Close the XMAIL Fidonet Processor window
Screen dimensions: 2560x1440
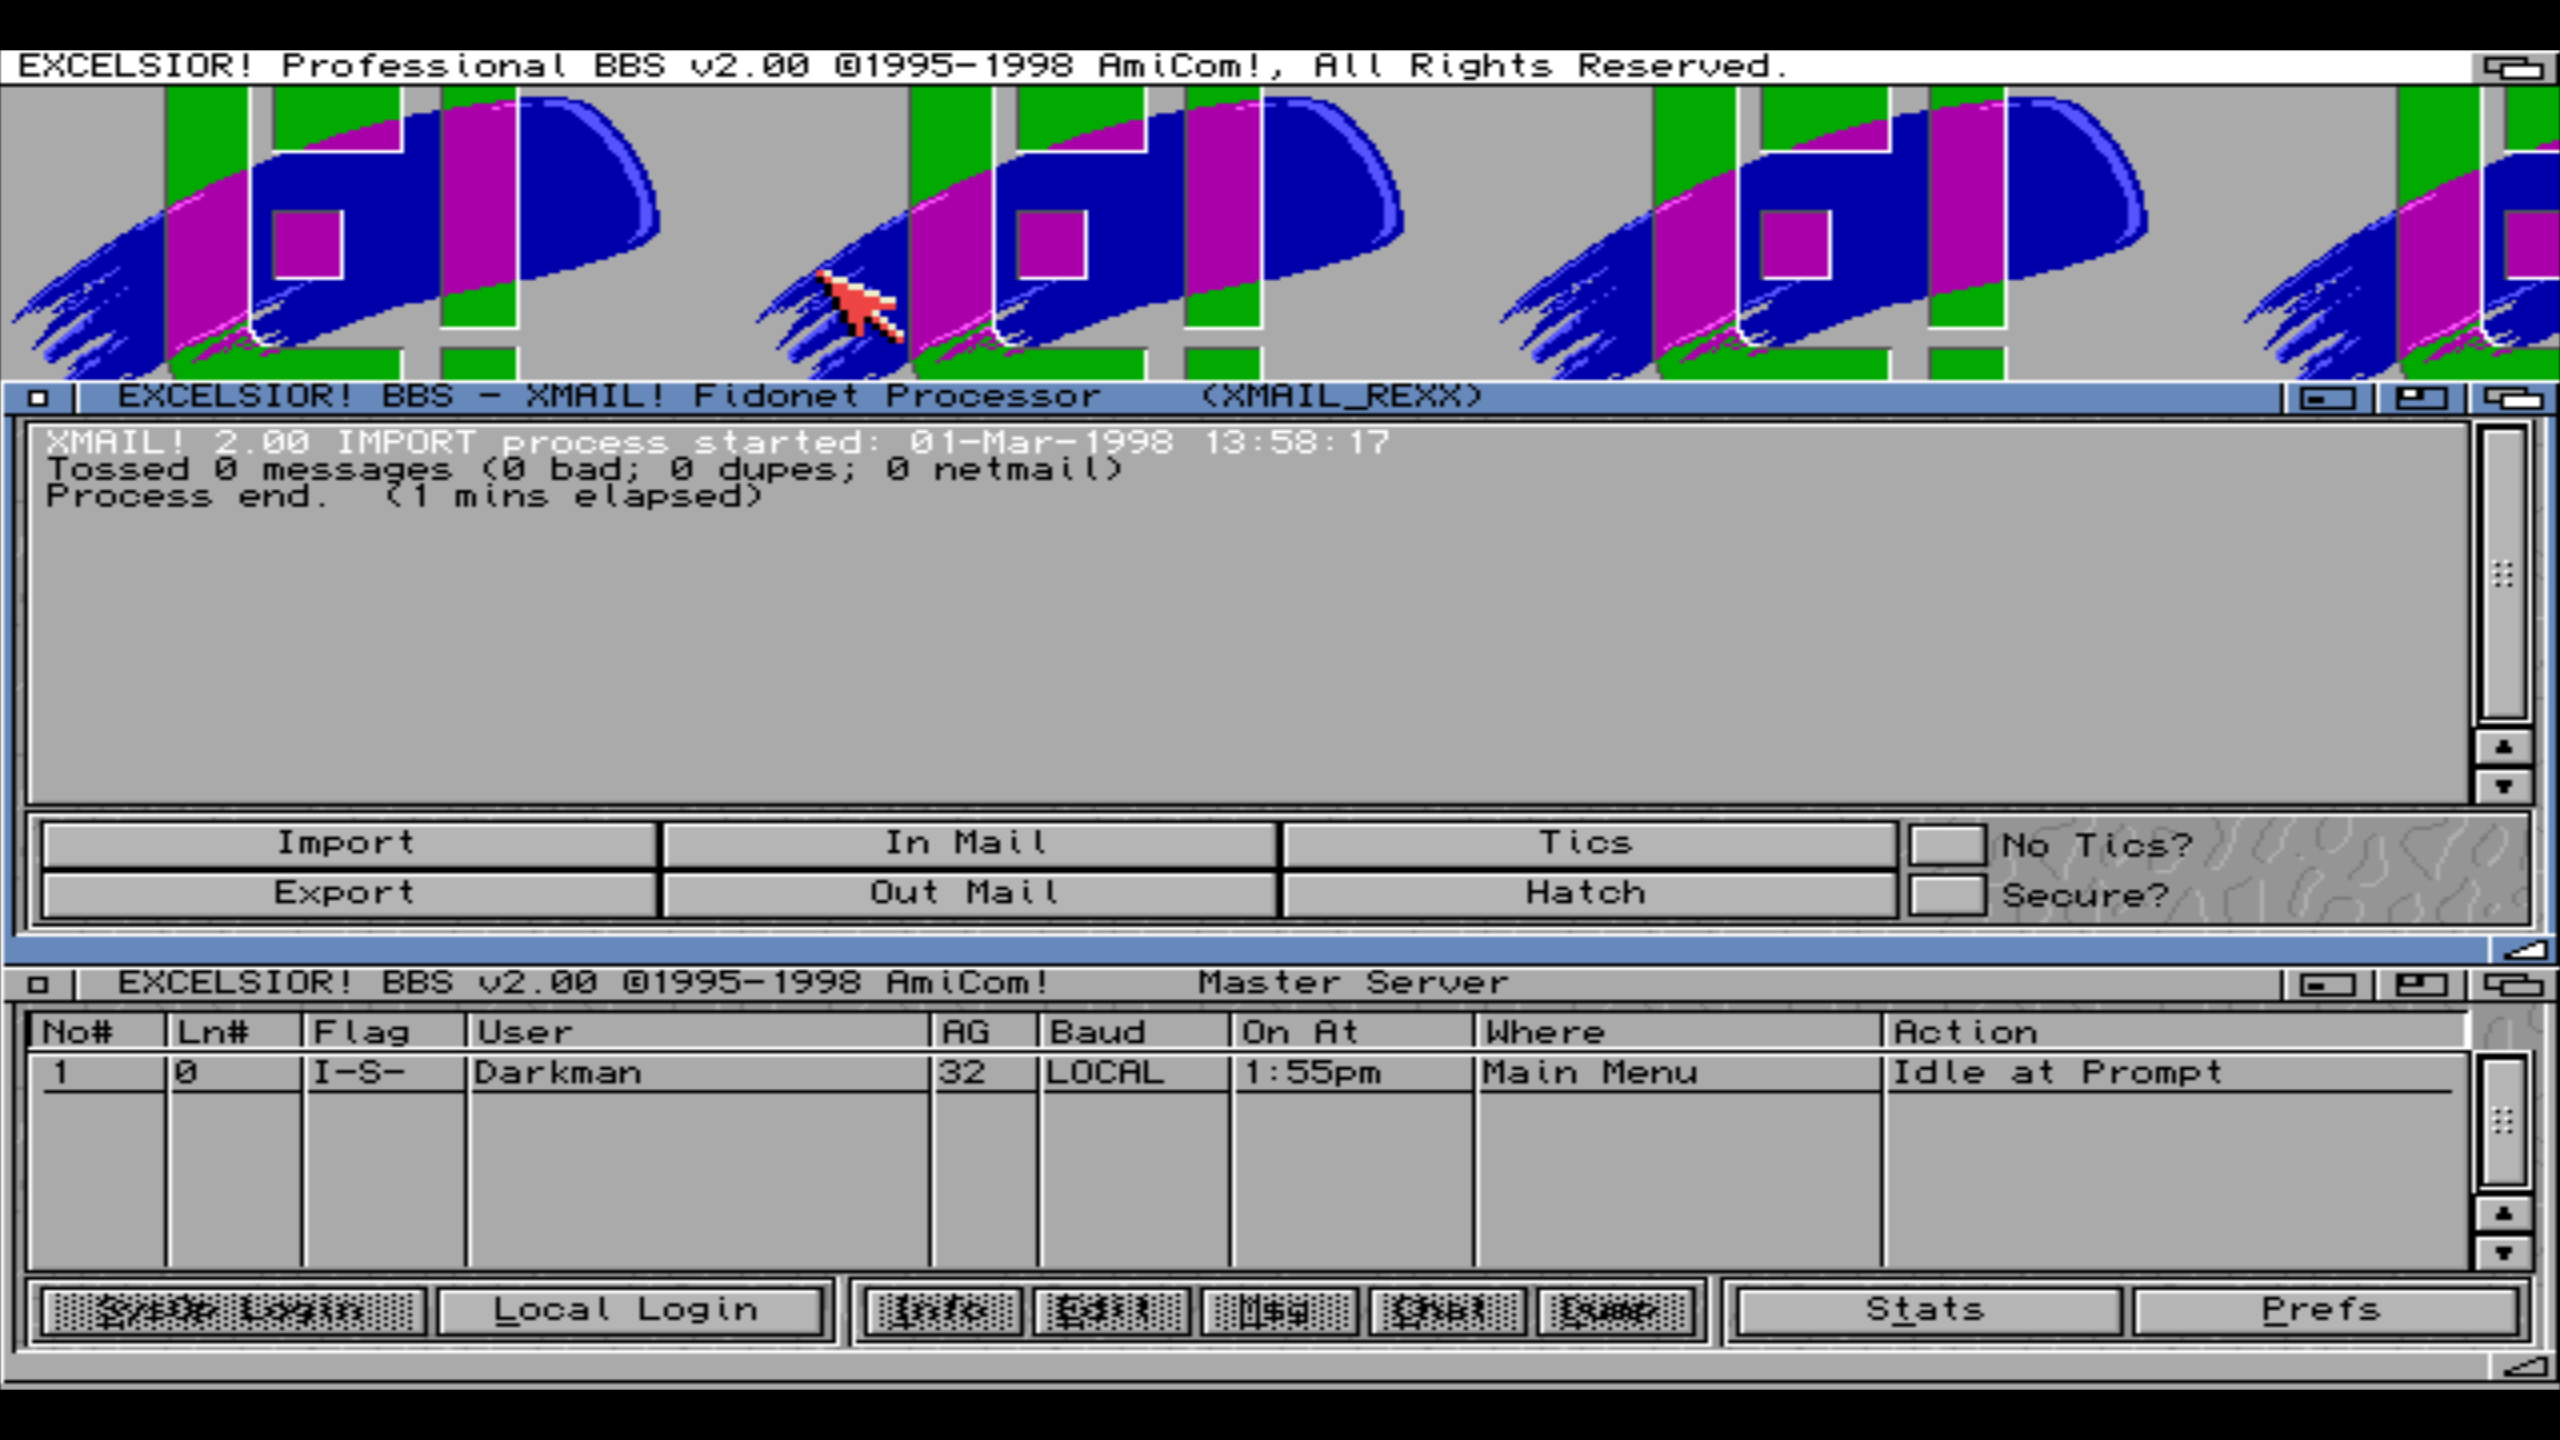tap(38, 398)
